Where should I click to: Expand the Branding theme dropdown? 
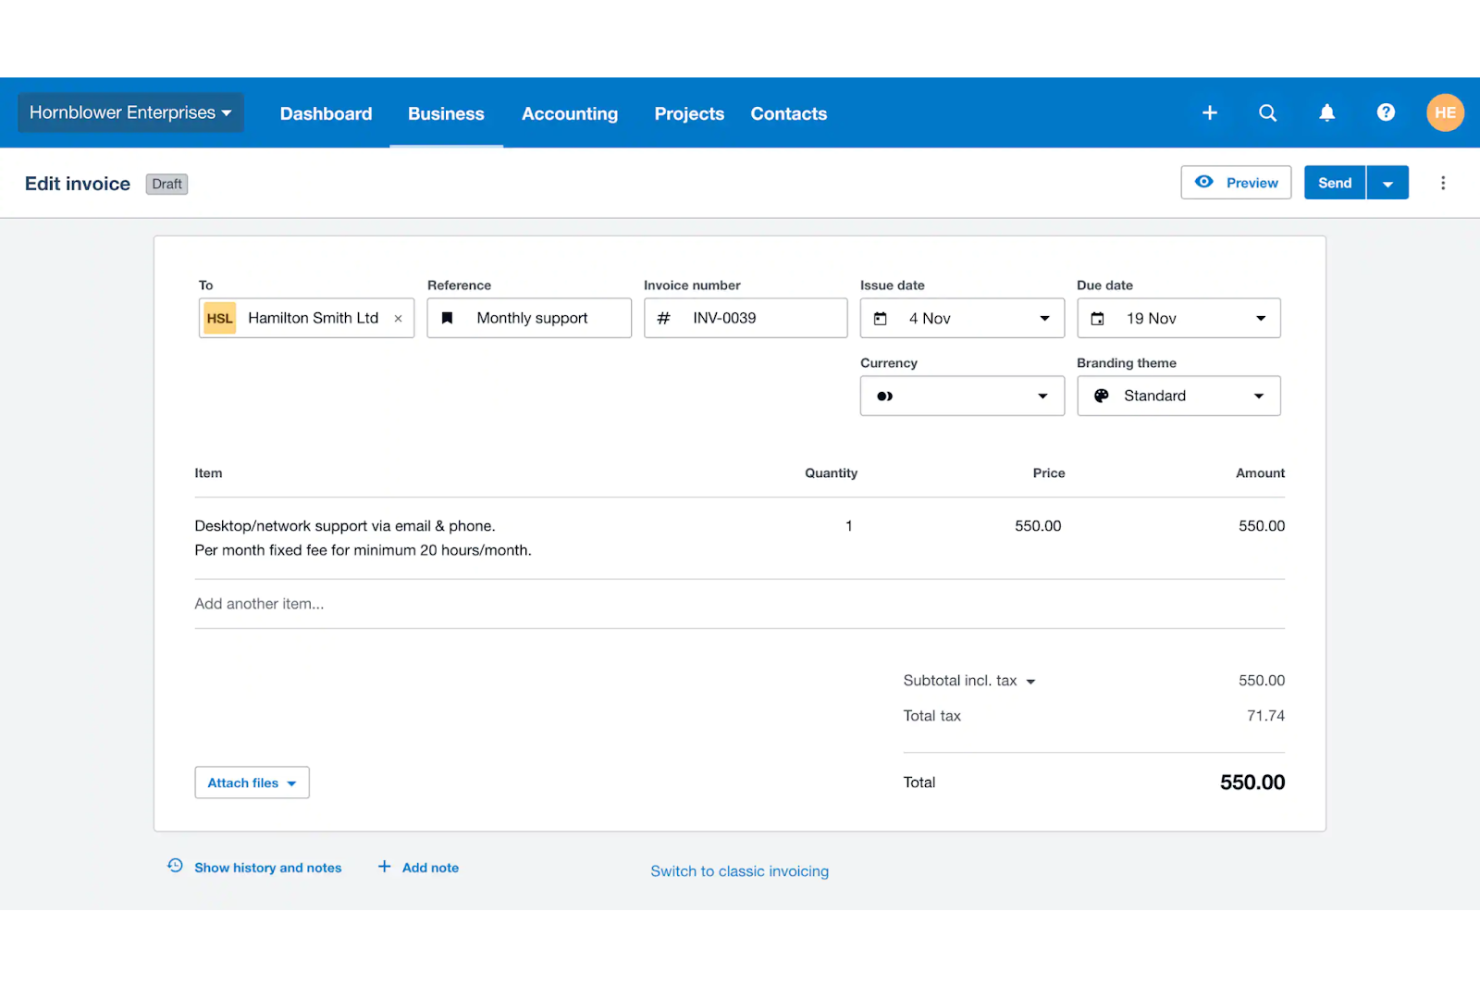pyautogui.click(x=1259, y=395)
